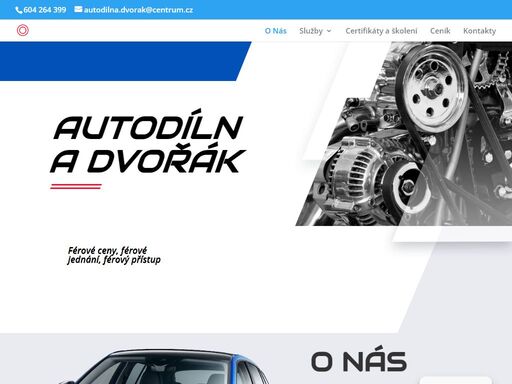Click the slogan "Férové ceny, férové jednání"
This screenshot has height=384, width=512.
point(114,255)
